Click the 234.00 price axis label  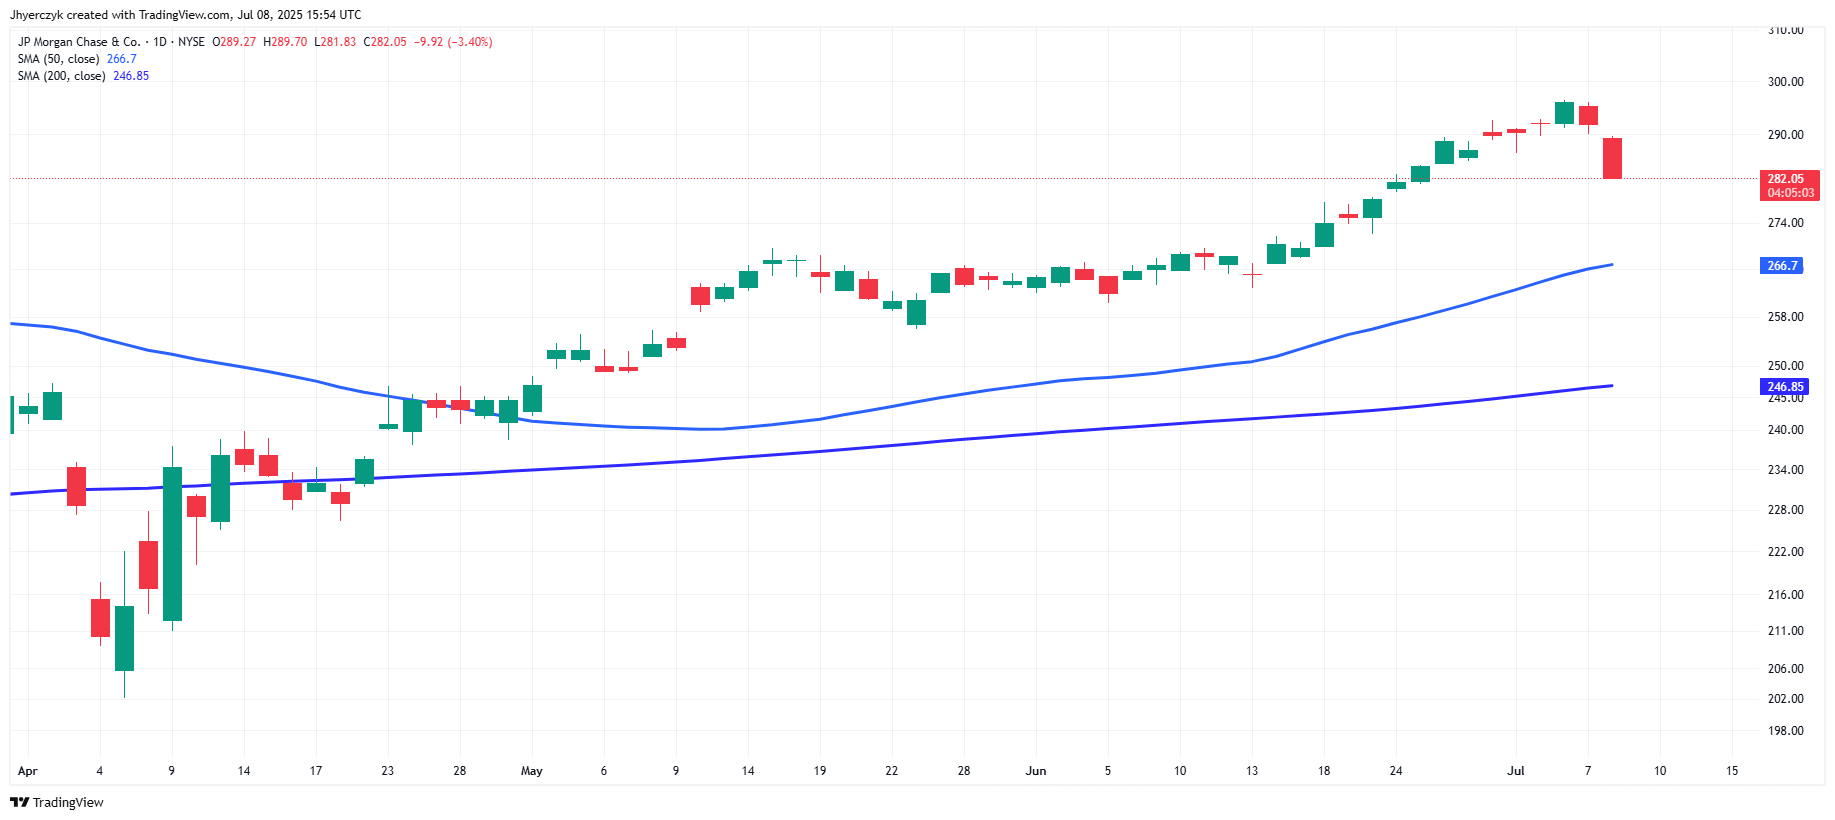pos(1785,470)
